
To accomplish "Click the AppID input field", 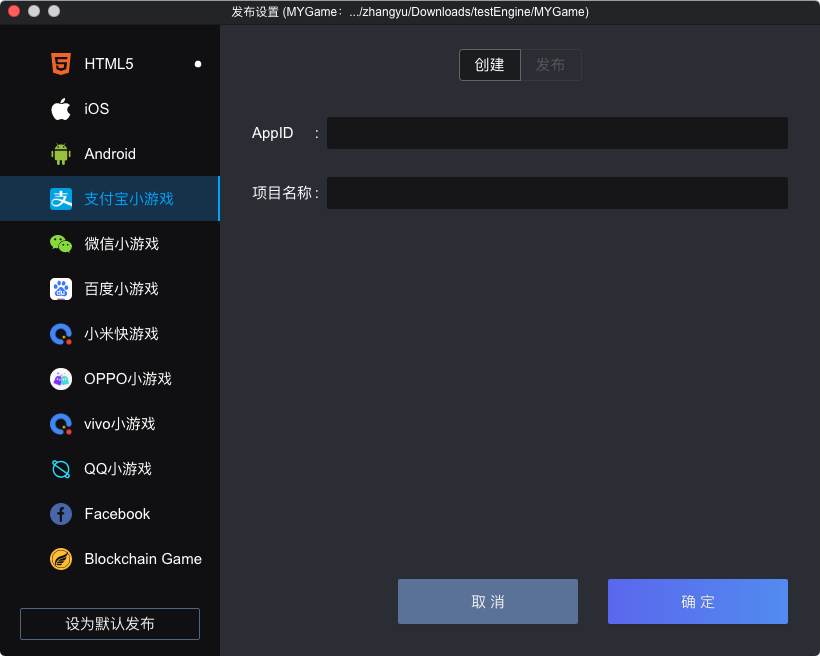I will [x=557, y=133].
